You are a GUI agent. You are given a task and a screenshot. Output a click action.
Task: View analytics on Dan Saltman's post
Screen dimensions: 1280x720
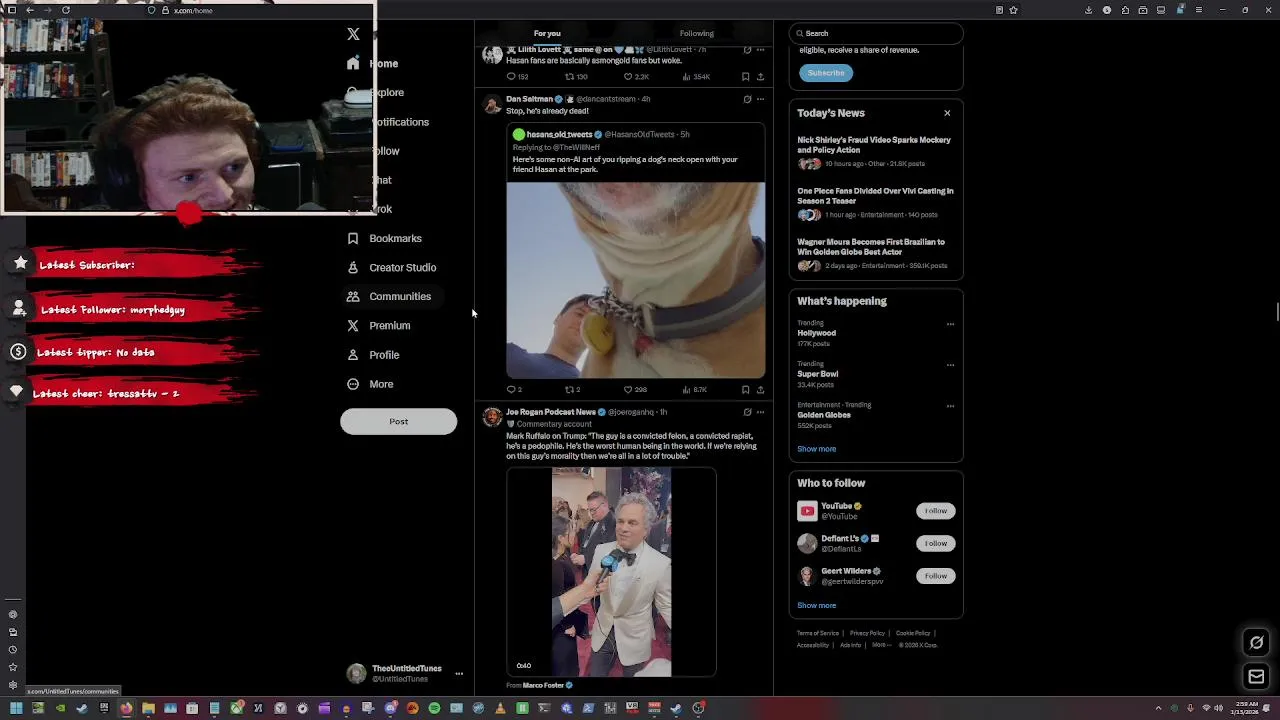point(695,389)
